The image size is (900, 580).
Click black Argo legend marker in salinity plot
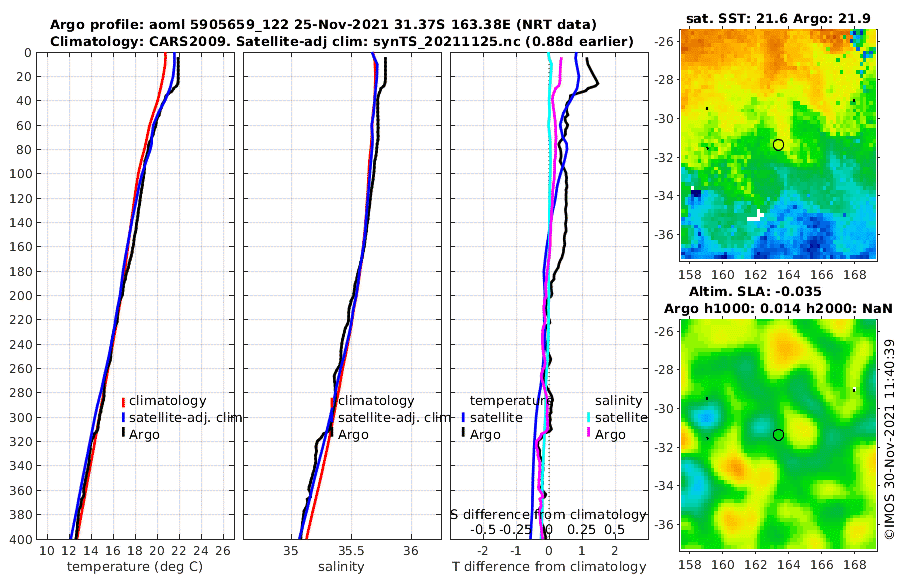tap(331, 434)
